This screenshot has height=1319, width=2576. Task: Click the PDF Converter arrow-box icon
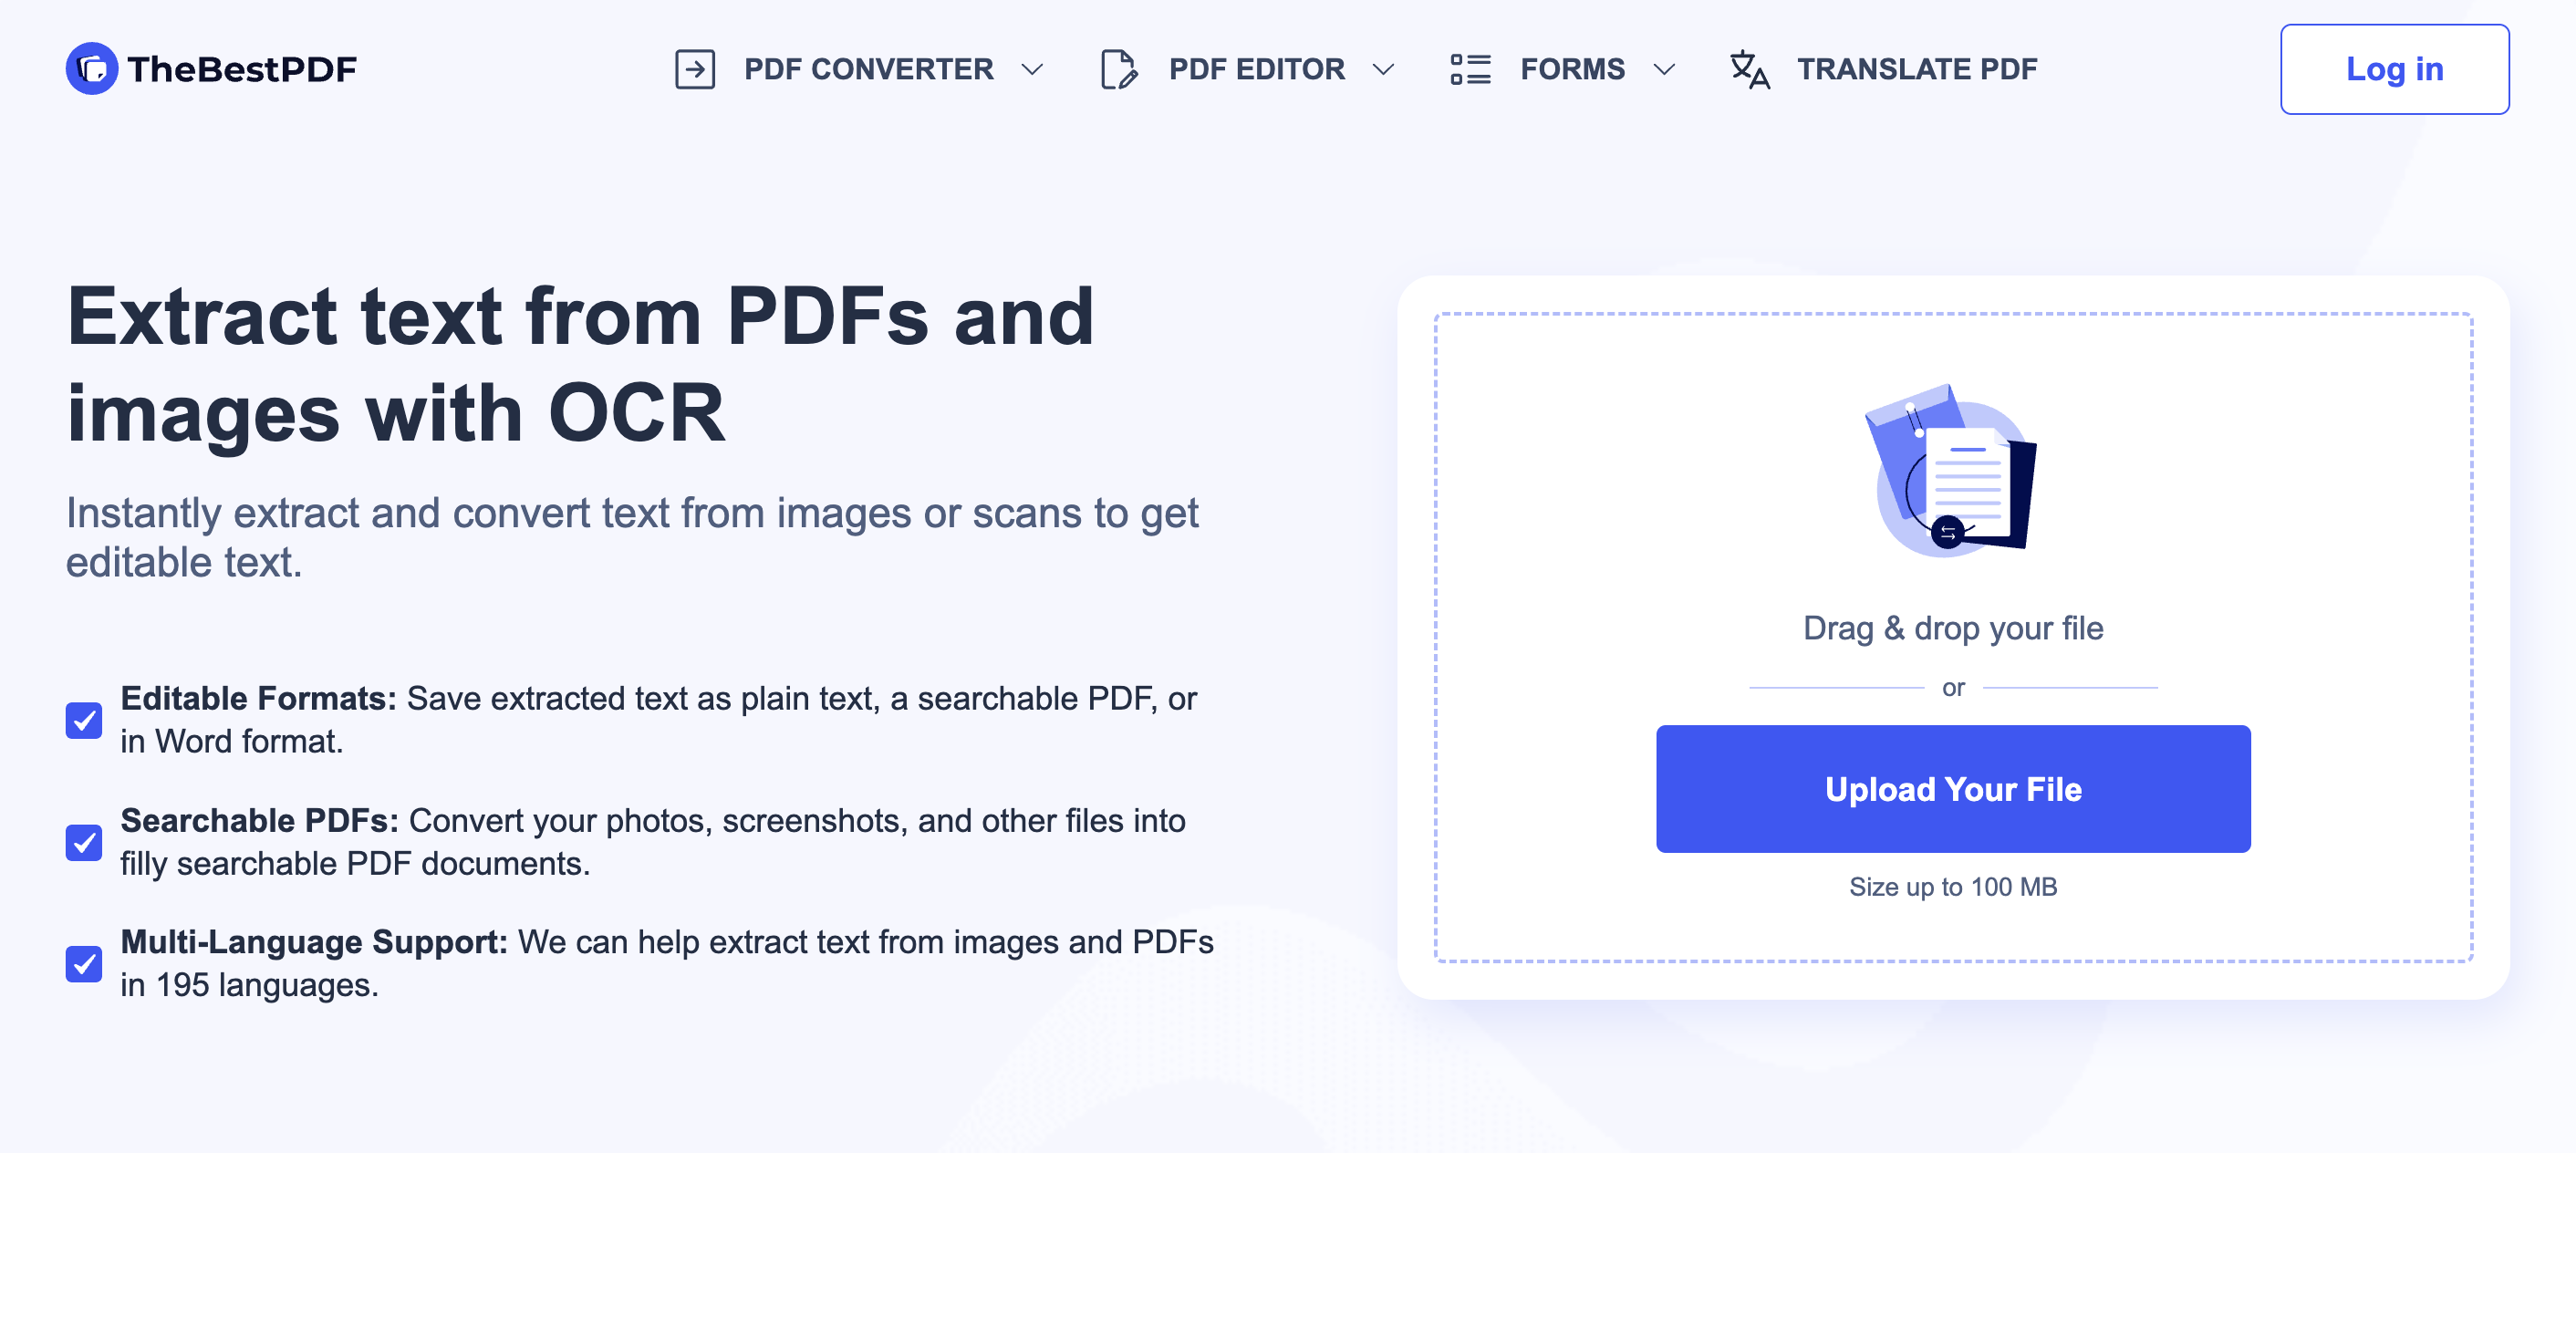pyautogui.click(x=695, y=69)
